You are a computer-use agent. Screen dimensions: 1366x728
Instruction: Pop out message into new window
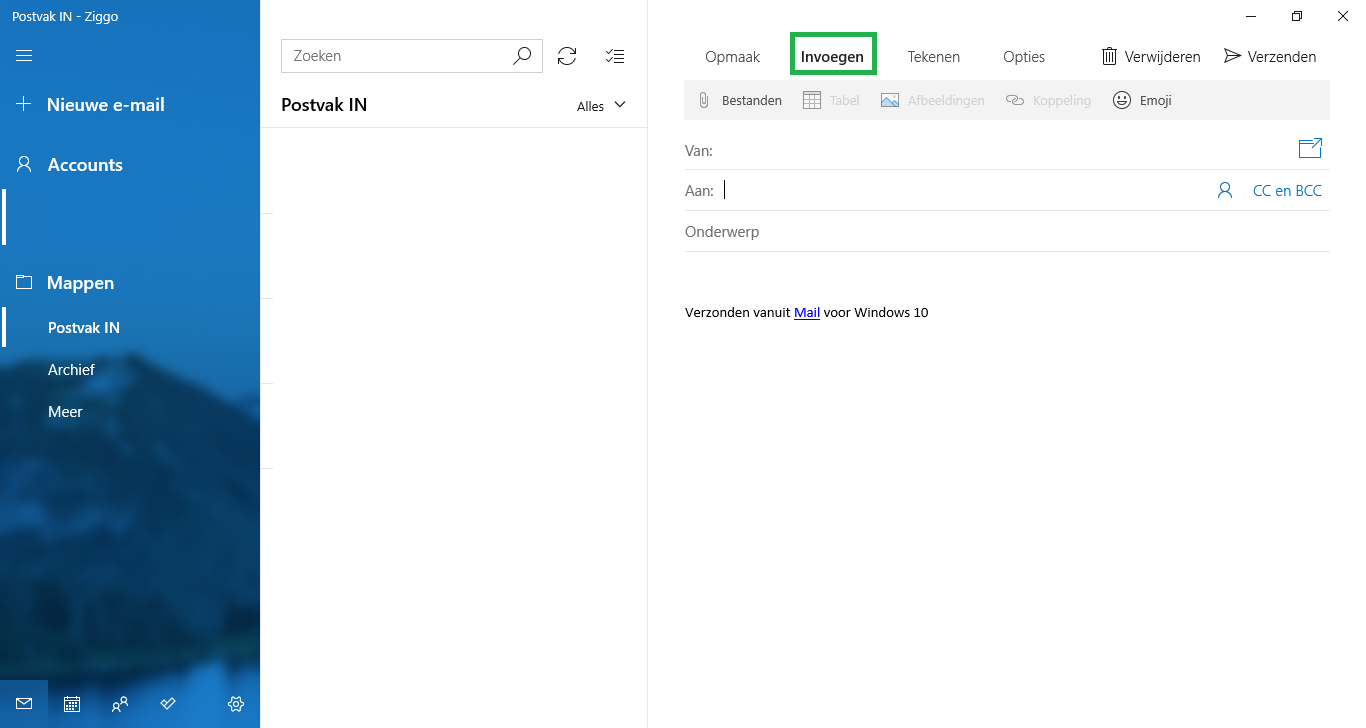1310,148
